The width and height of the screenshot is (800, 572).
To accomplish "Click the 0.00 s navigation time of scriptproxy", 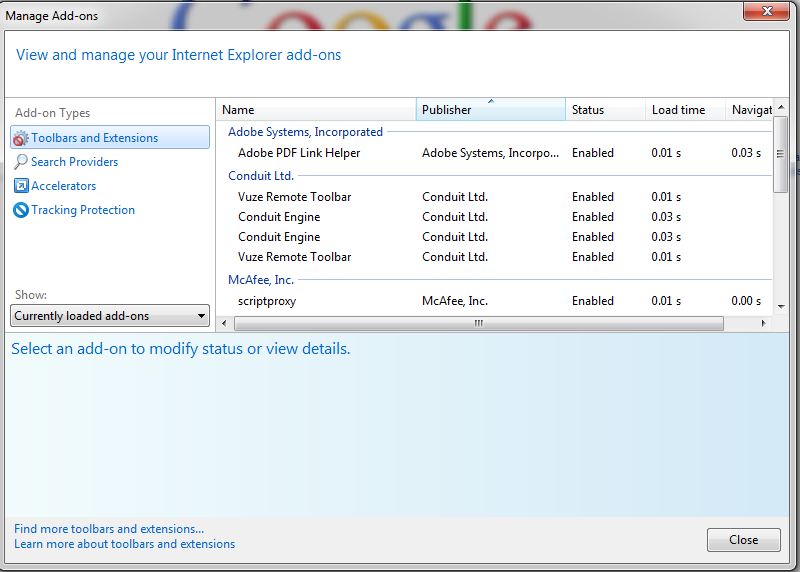I will (746, 301).
